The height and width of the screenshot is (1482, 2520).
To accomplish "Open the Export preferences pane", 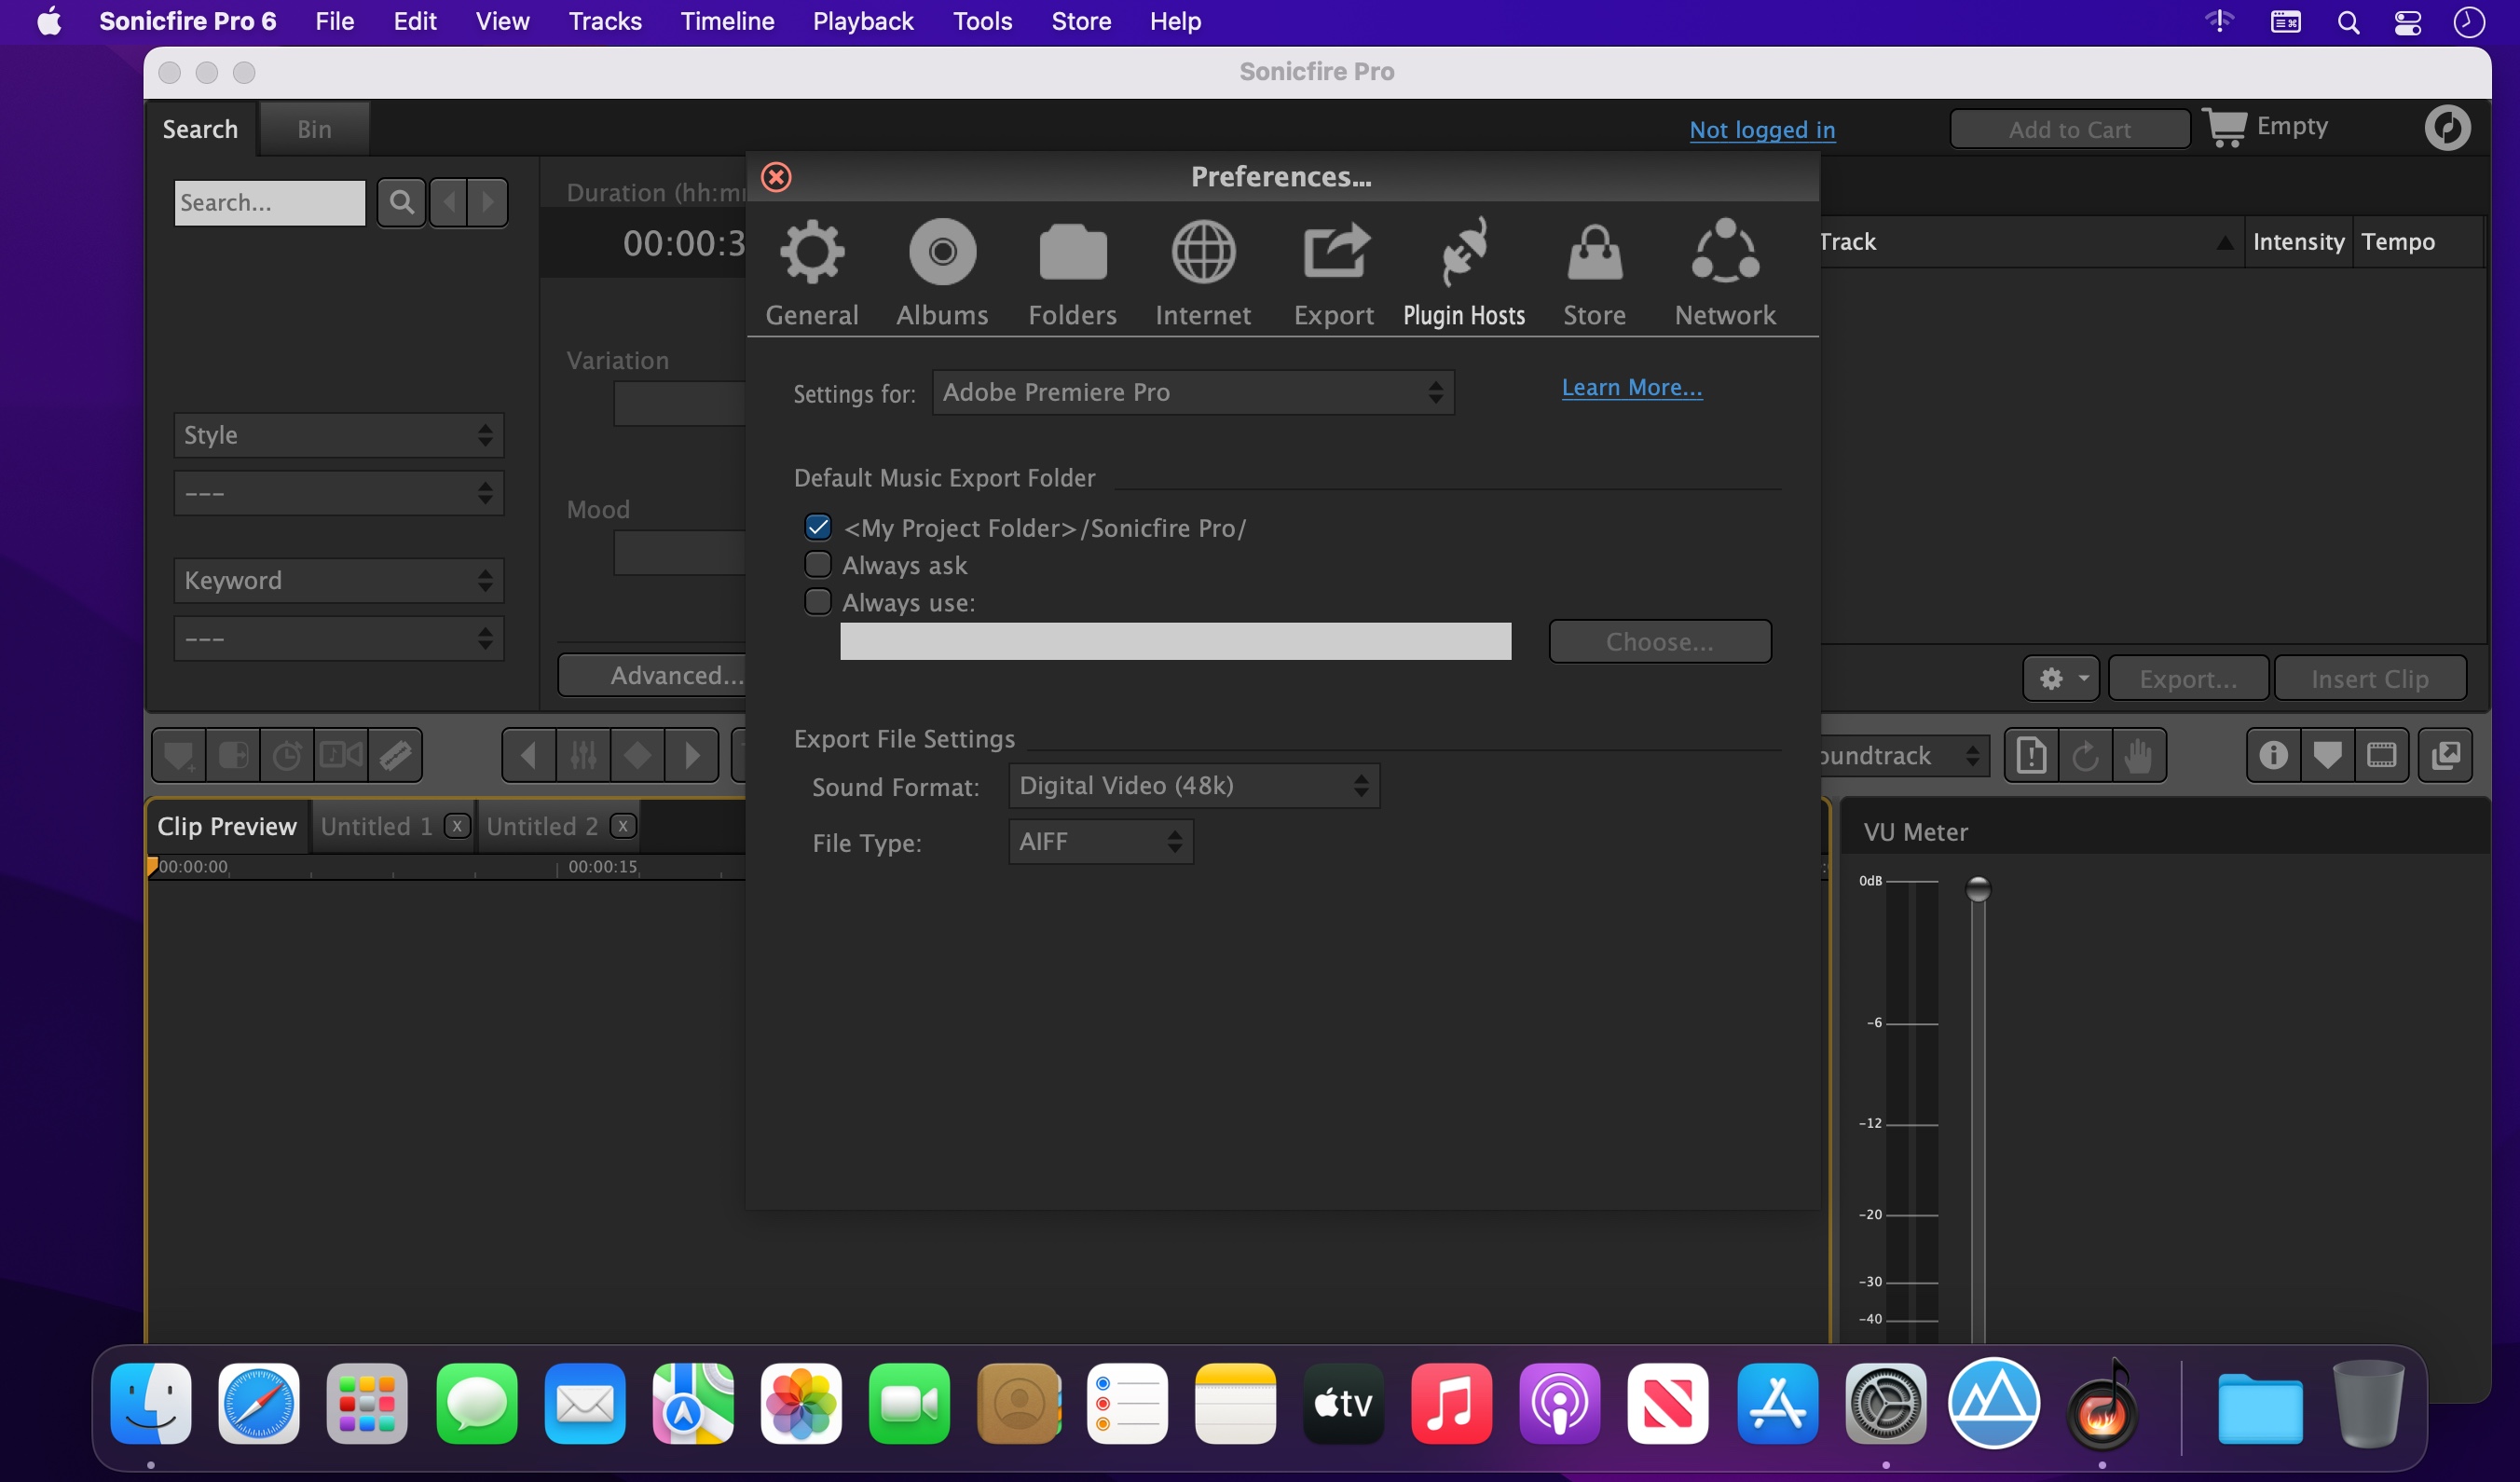I will [1333, 272].
